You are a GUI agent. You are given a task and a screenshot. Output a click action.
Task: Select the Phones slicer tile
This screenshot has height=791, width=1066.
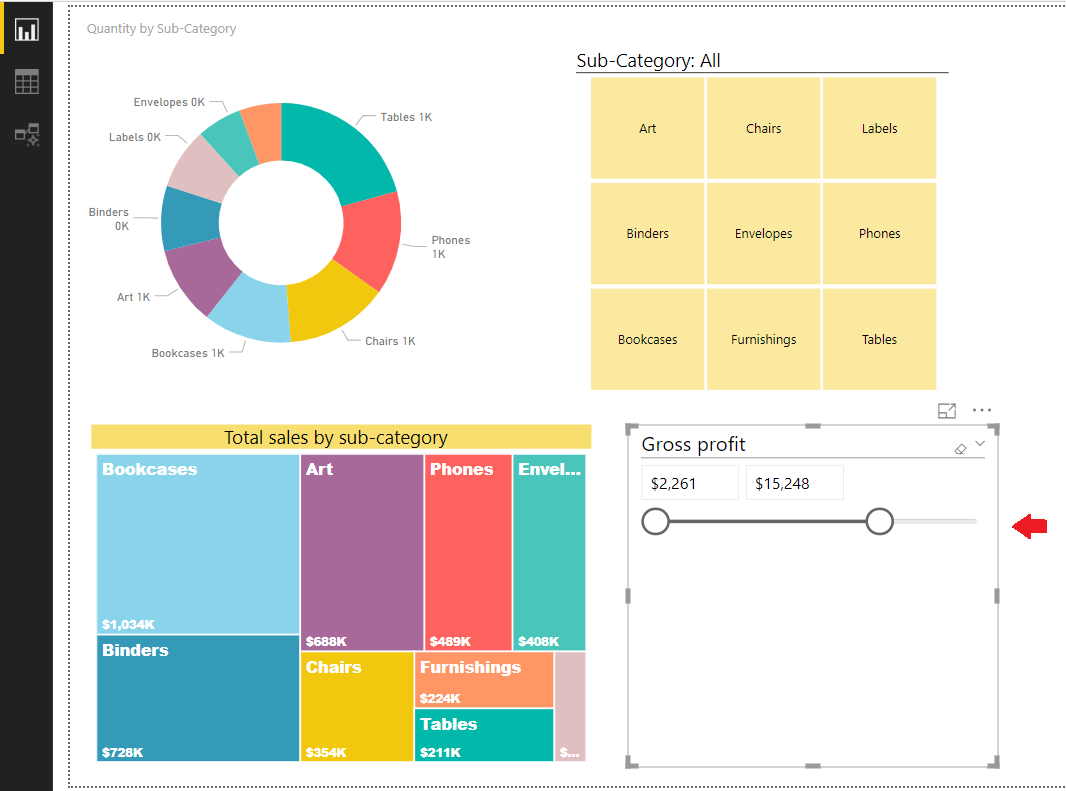(x=879, y=233)
